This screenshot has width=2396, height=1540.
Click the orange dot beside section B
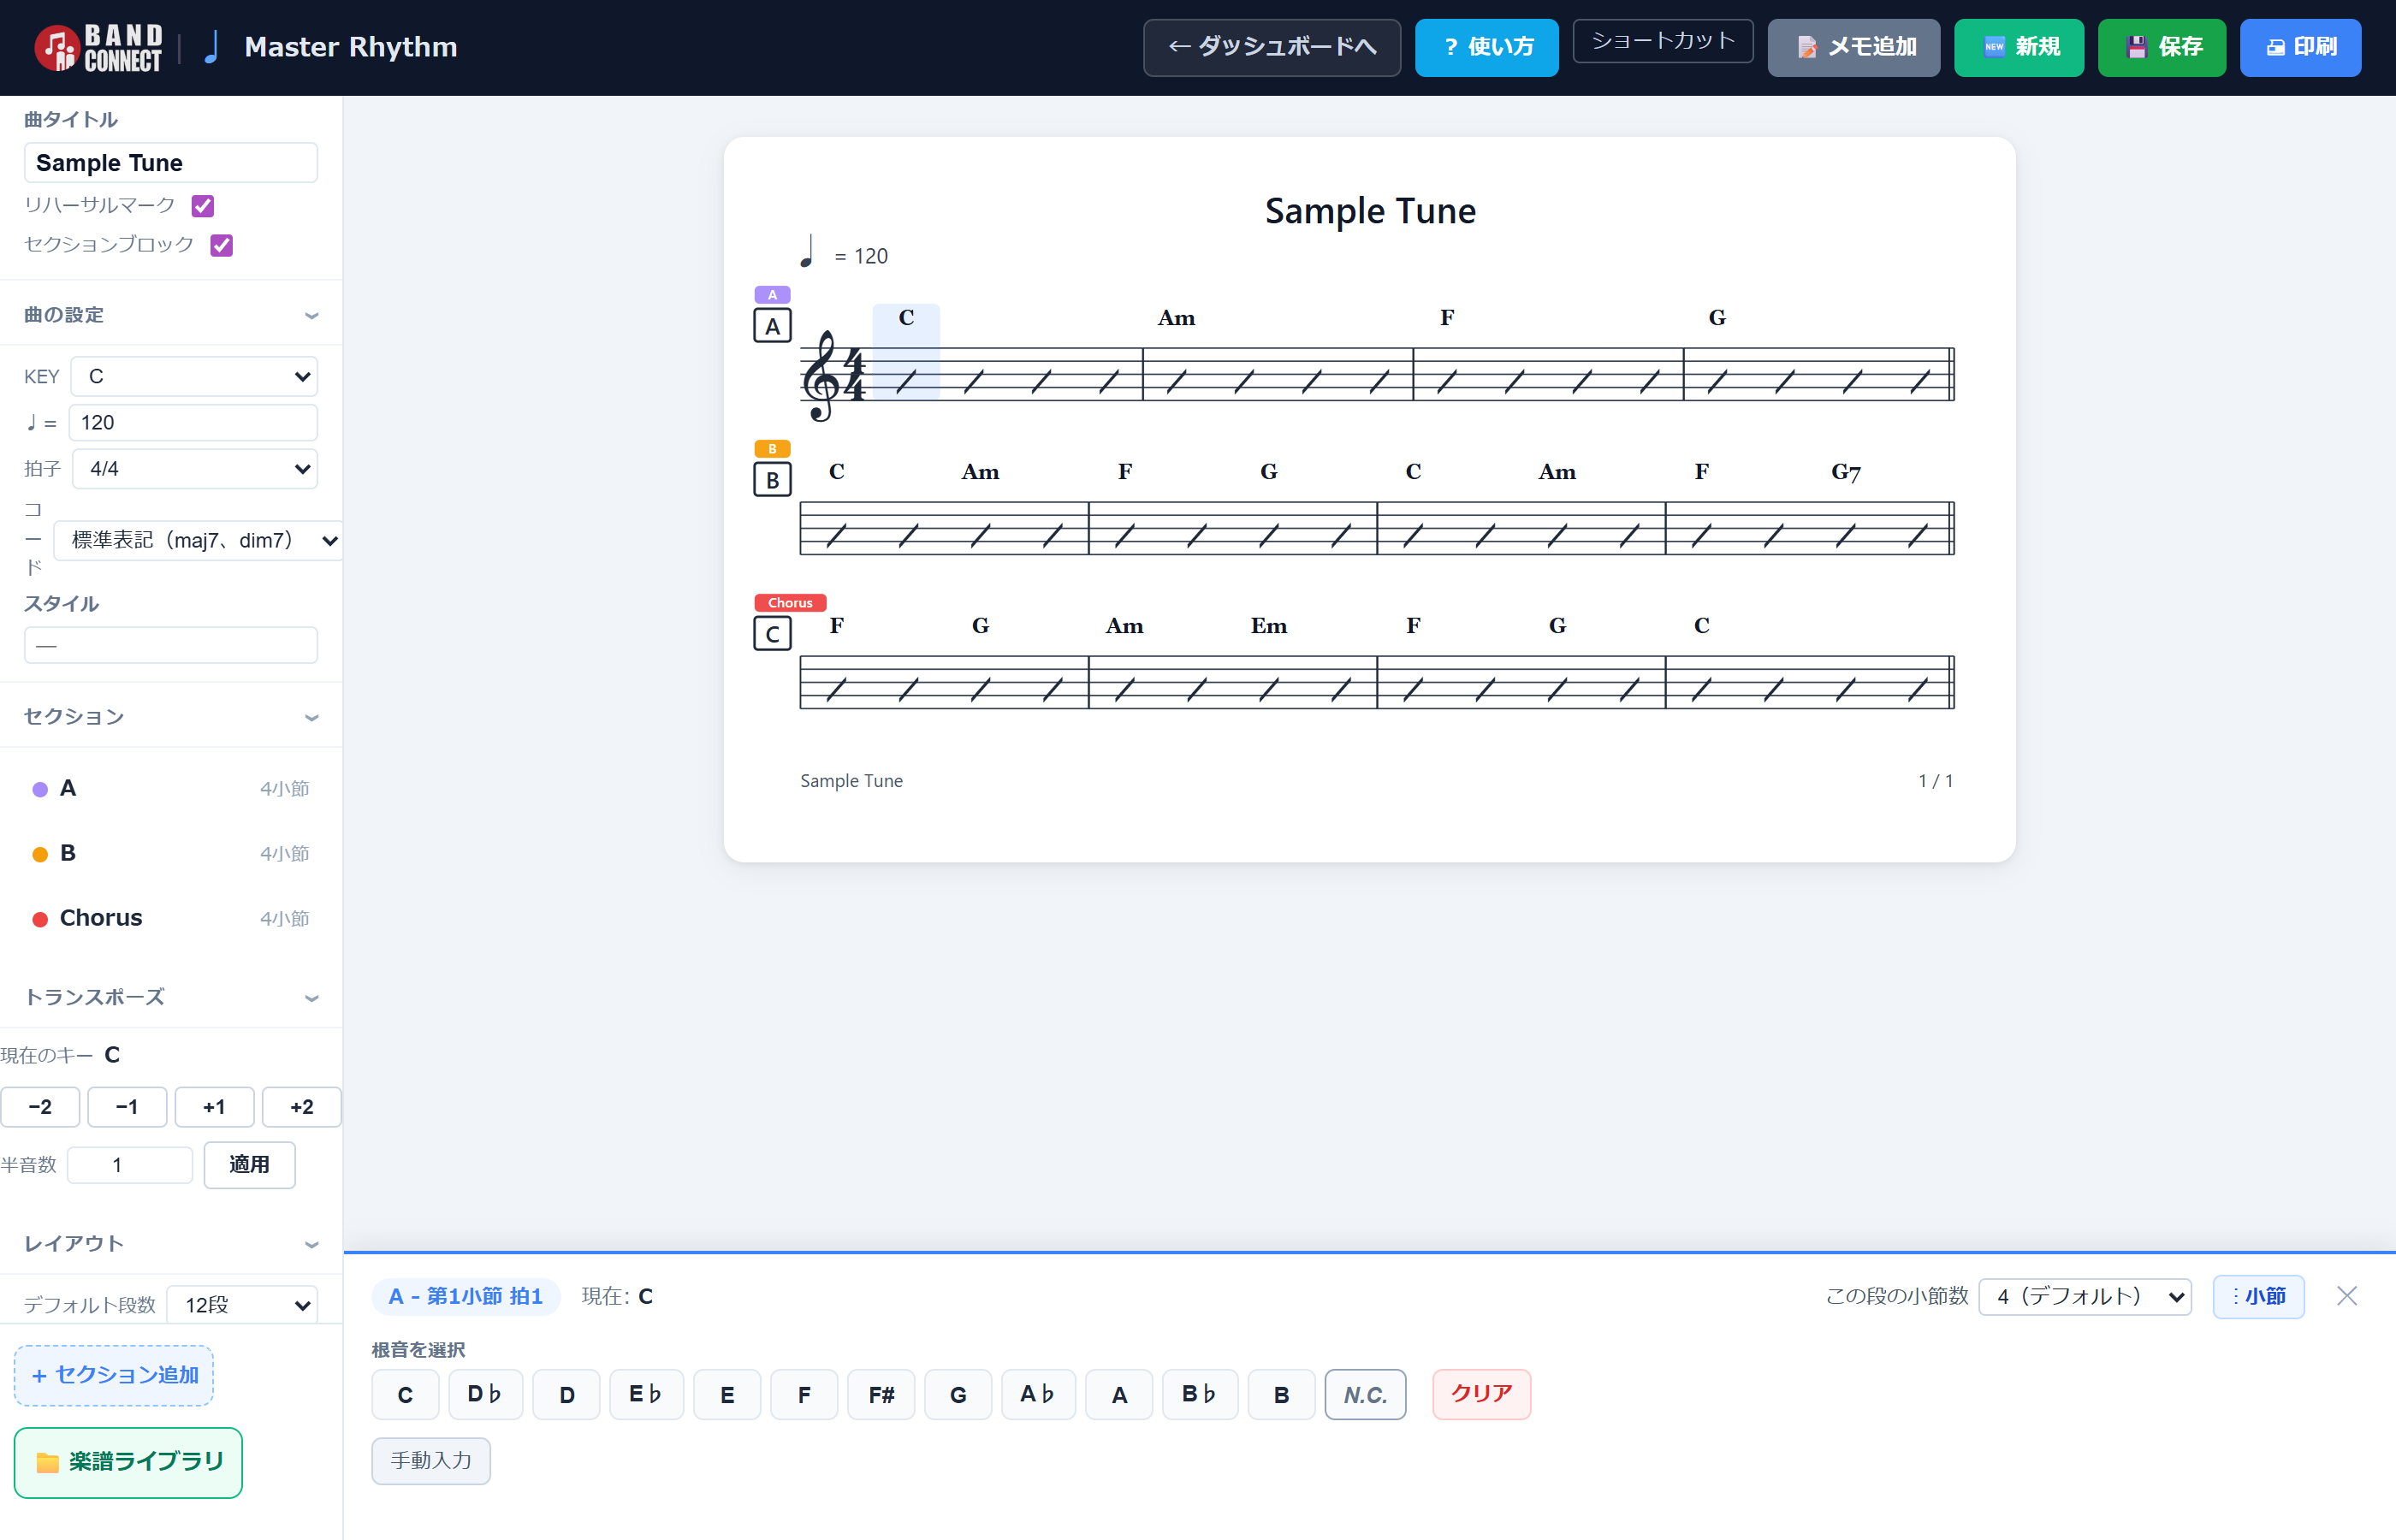point(40,855)
